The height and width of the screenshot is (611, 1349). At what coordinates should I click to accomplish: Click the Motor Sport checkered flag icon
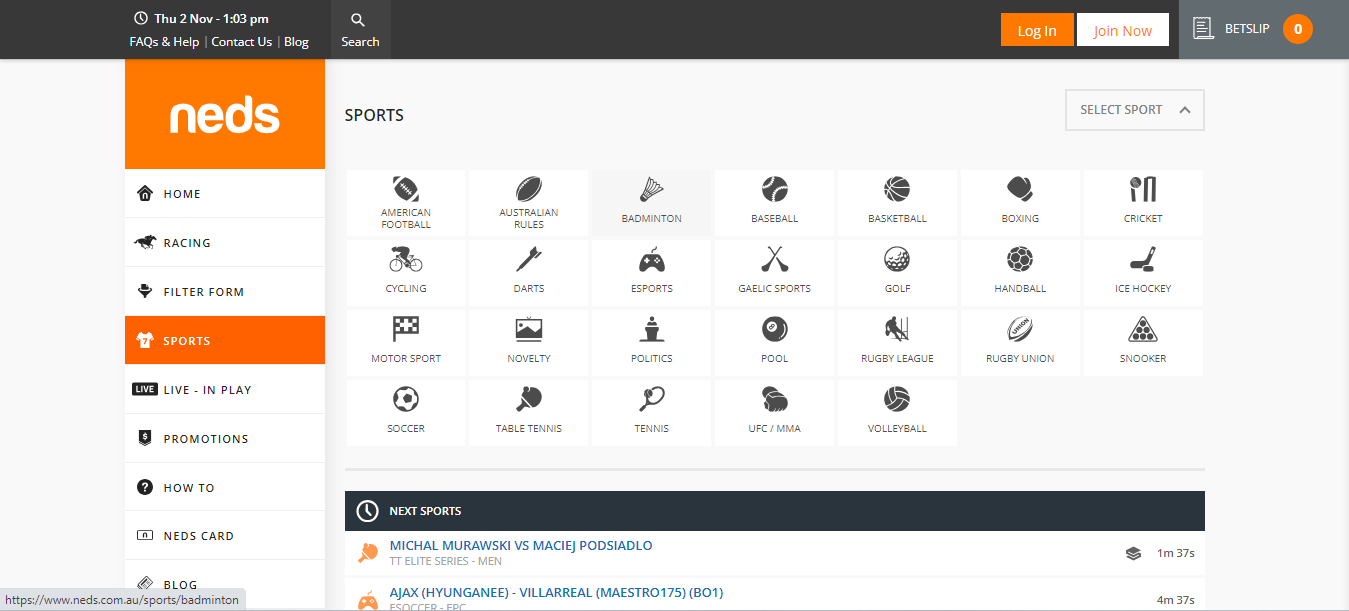point(406,330)
